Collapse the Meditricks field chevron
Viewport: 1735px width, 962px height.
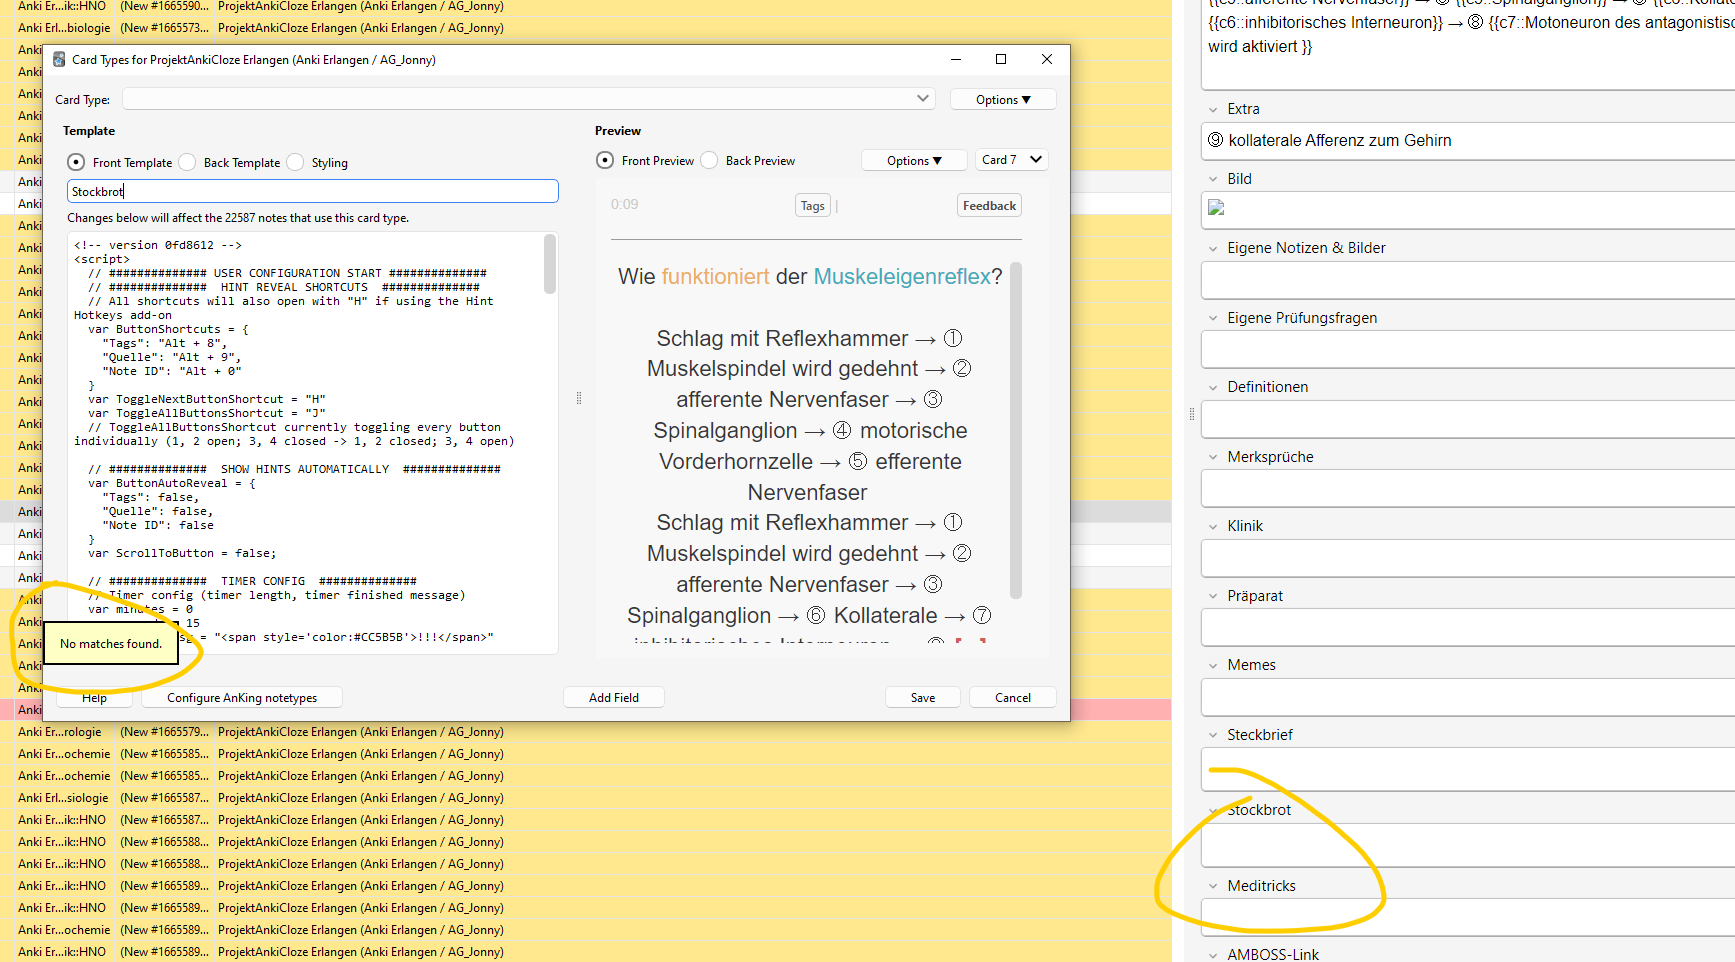point(1213,886)
